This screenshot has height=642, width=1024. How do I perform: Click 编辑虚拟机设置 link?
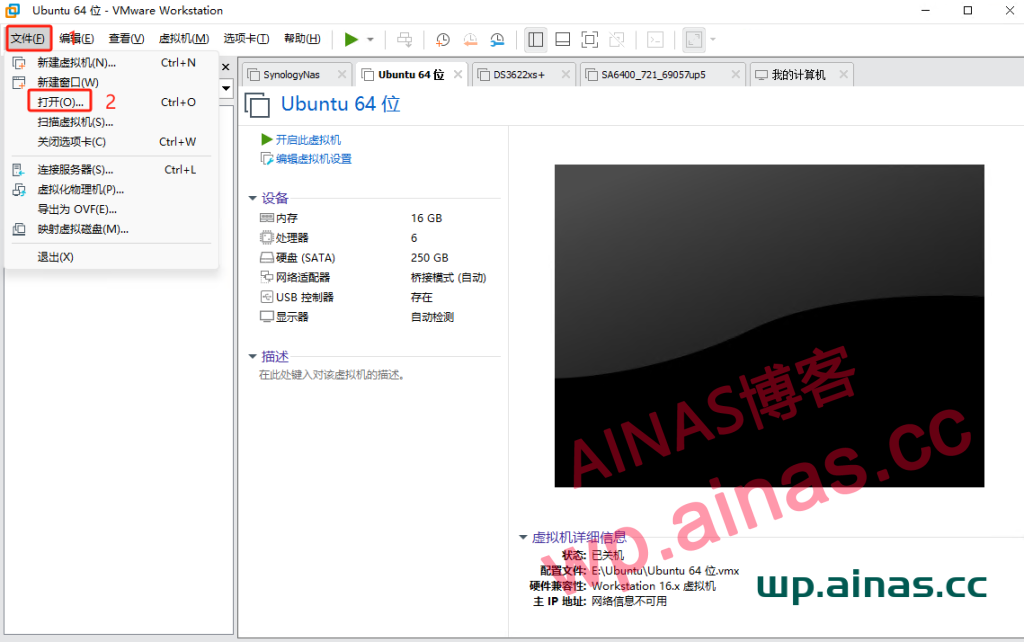313,159
